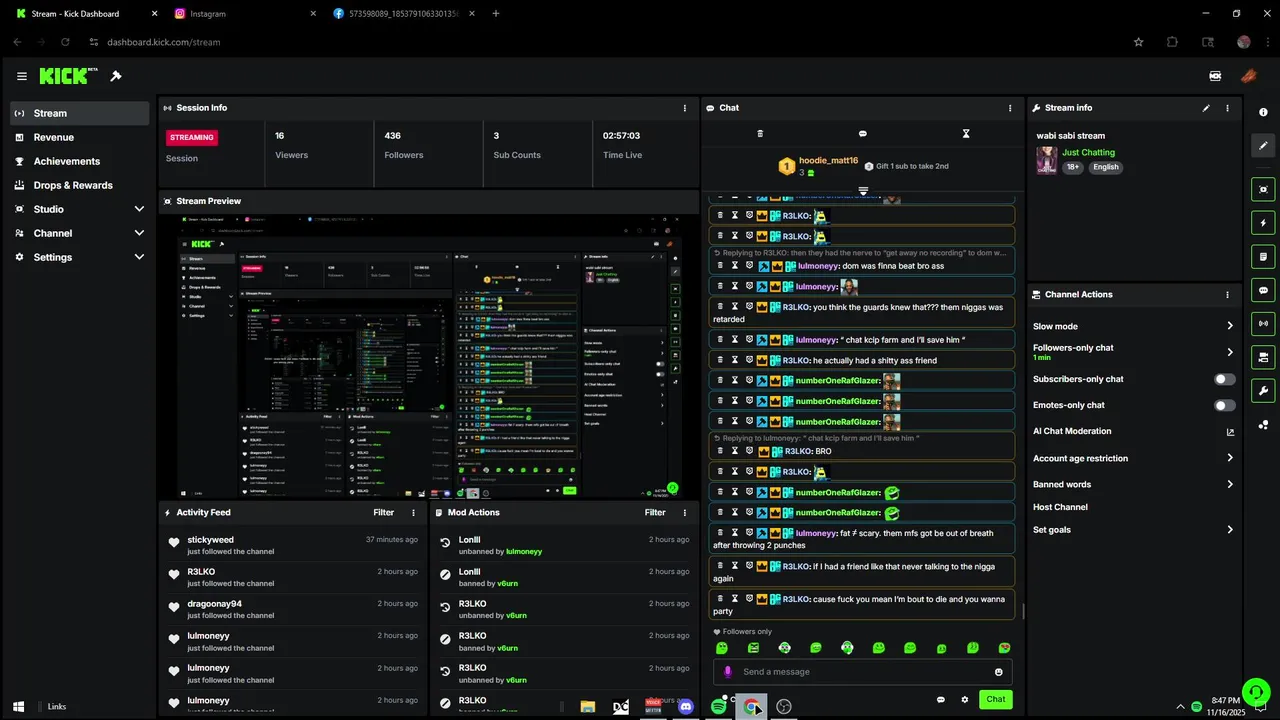Image resolution: width=1280 pixels, height=720 pixels.
Task: Open File Explorer from the taskbar
Action: (588, 707)
